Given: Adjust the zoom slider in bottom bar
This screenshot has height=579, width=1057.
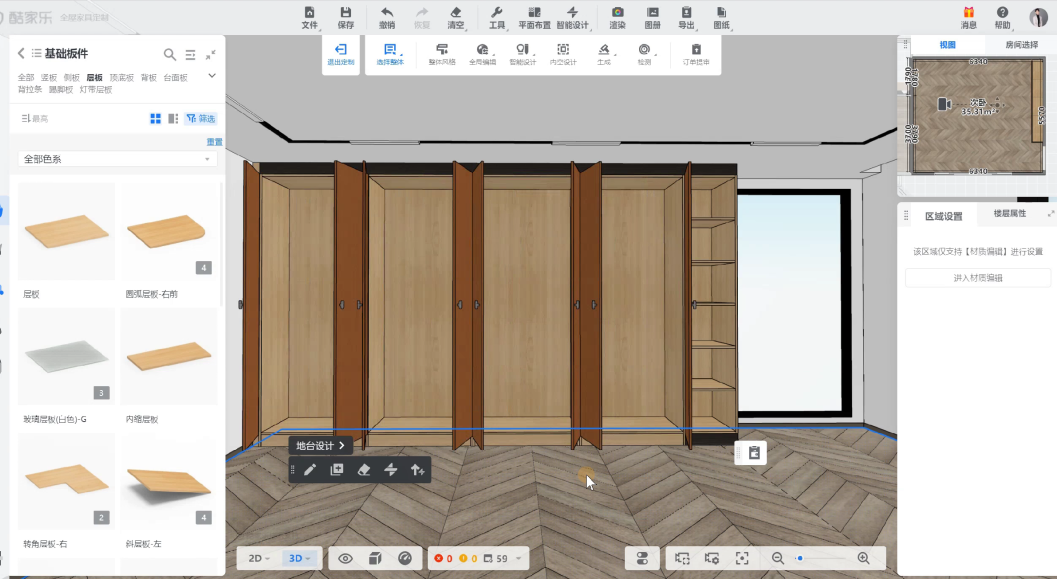Looking at the screenshot, I should coord(800,558).
